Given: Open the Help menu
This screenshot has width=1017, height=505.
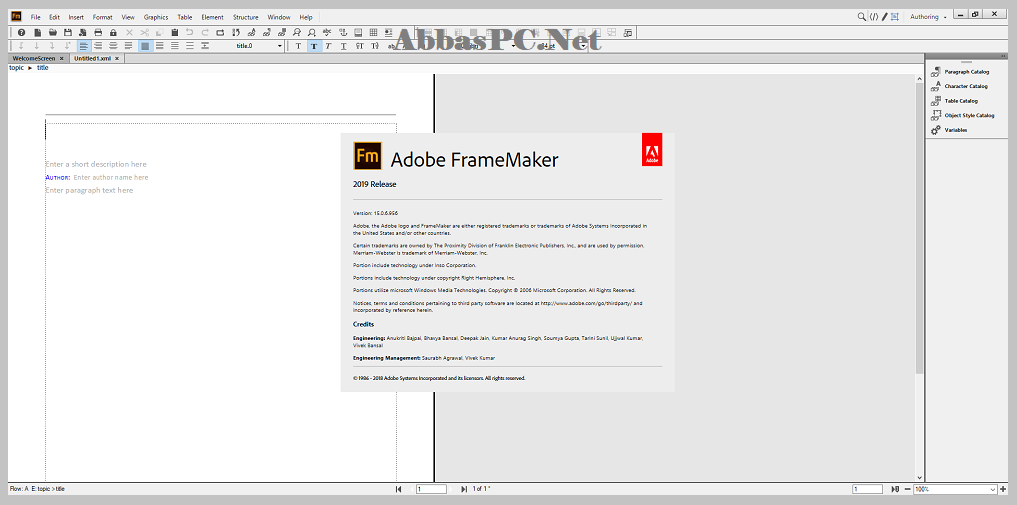Looking at the screenshot, I should pyautogui.click(x=305, y=17).
